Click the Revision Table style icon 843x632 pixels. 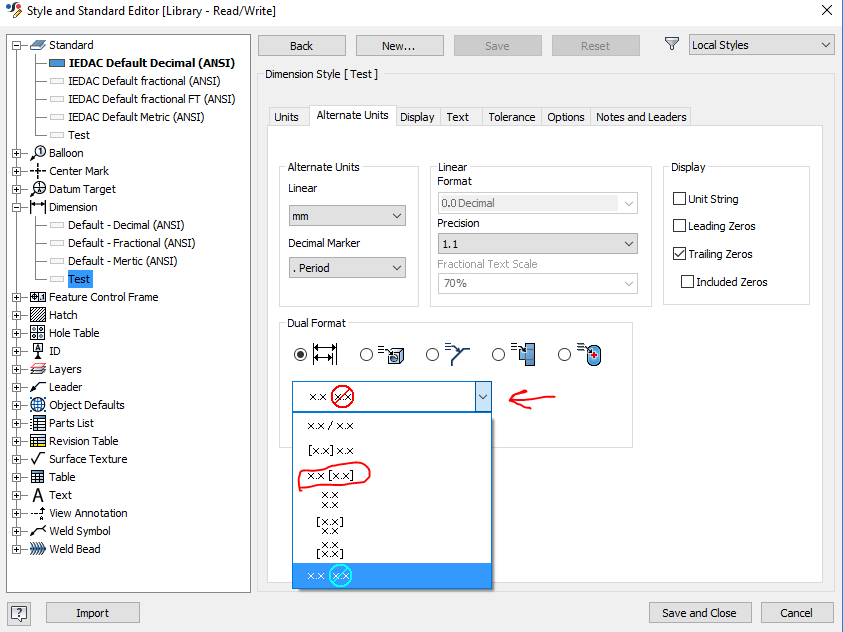pyautogui.click(x=38, y=441)
